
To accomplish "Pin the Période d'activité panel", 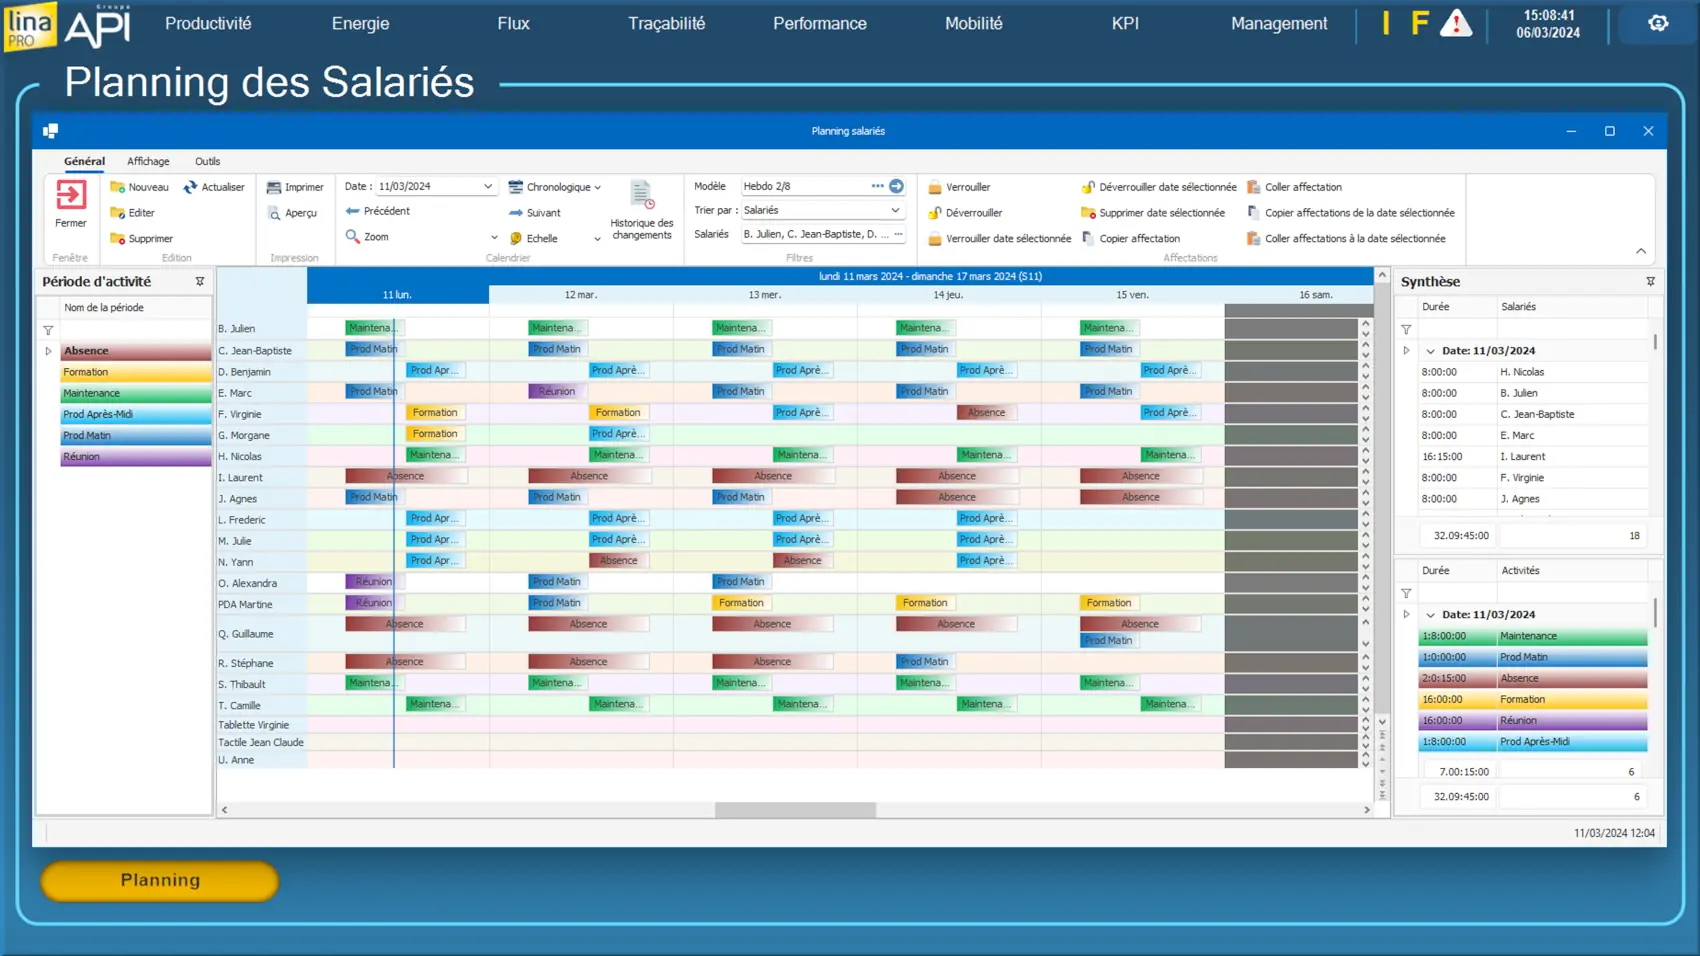I will [200, 282].
